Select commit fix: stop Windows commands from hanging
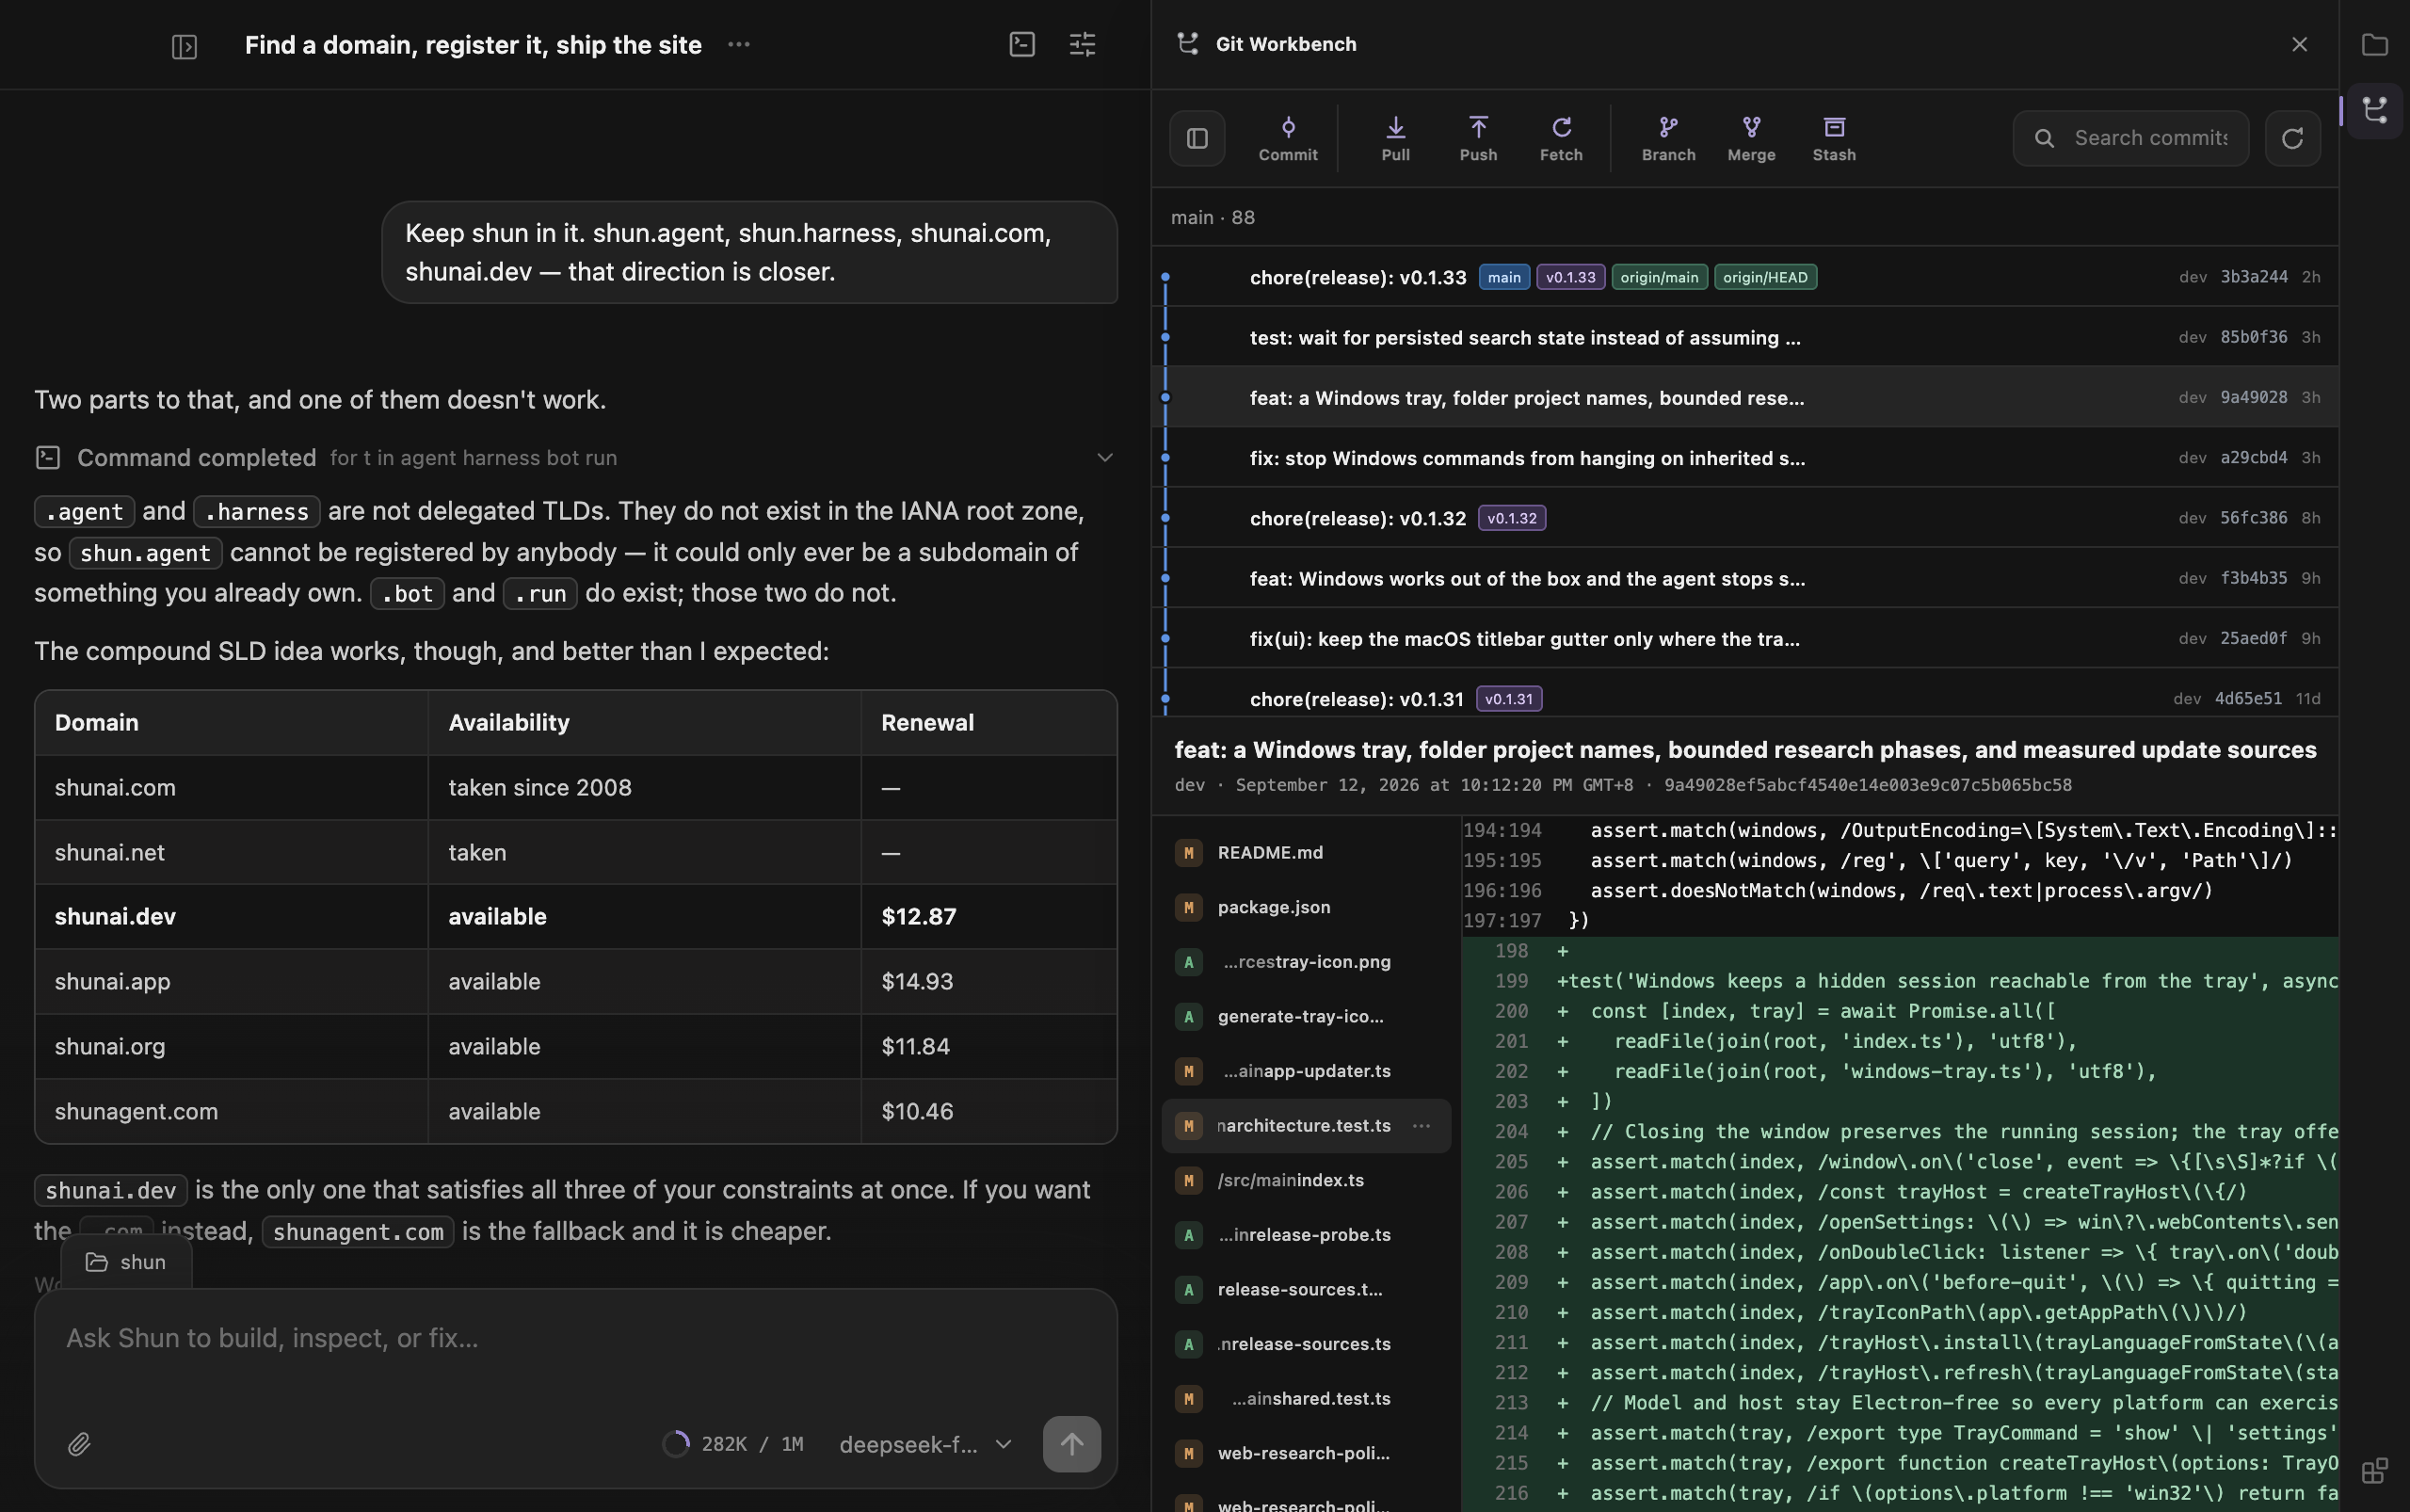 (x=1745, y=457)
